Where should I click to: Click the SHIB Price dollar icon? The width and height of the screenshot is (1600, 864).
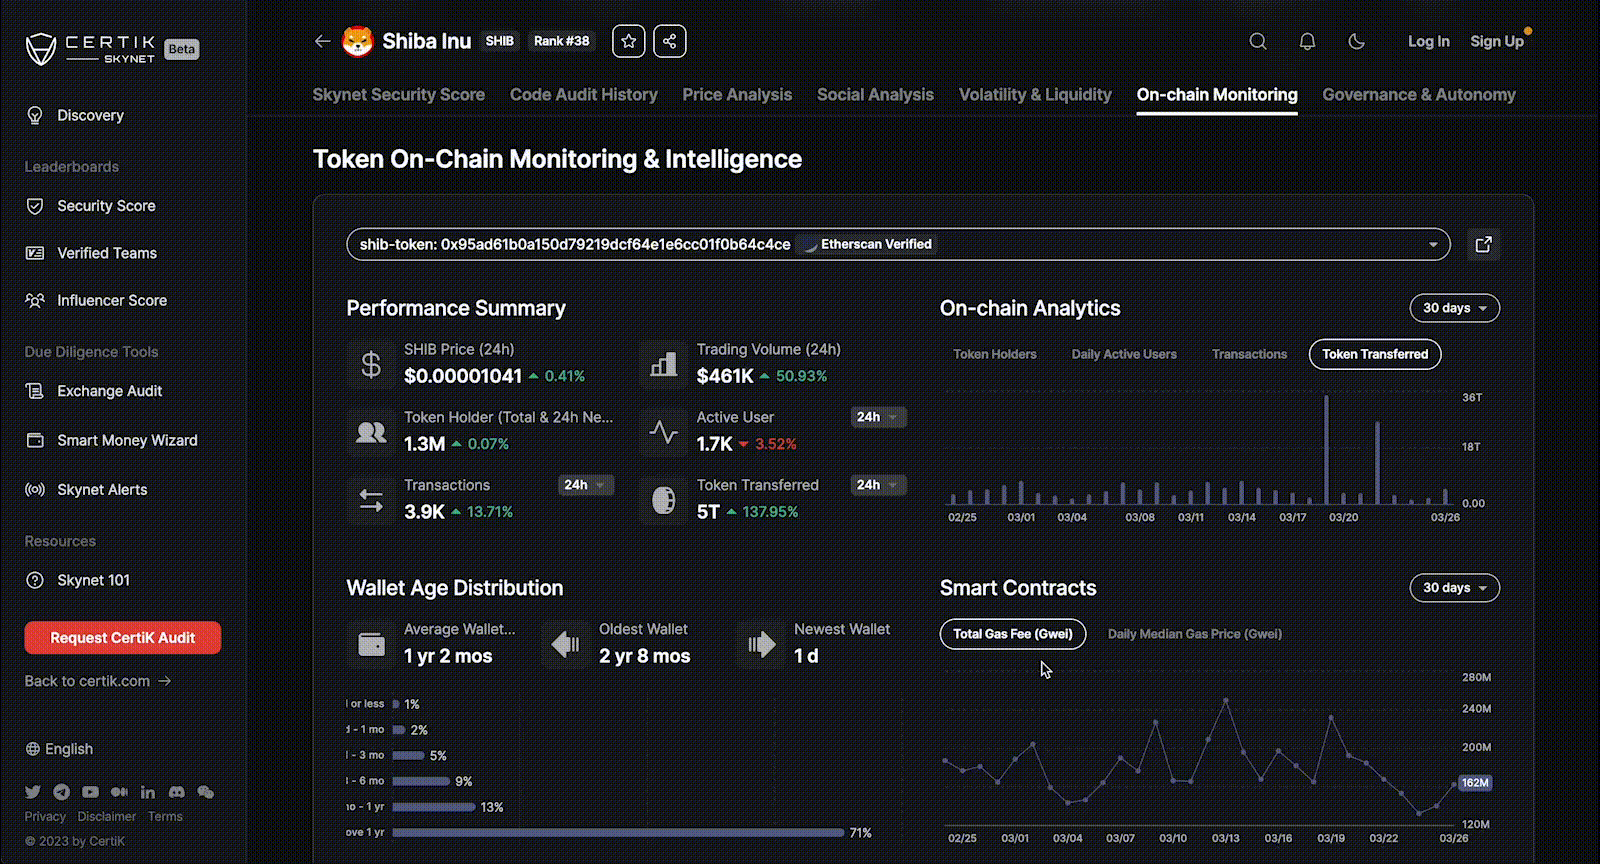pos(371,365)
